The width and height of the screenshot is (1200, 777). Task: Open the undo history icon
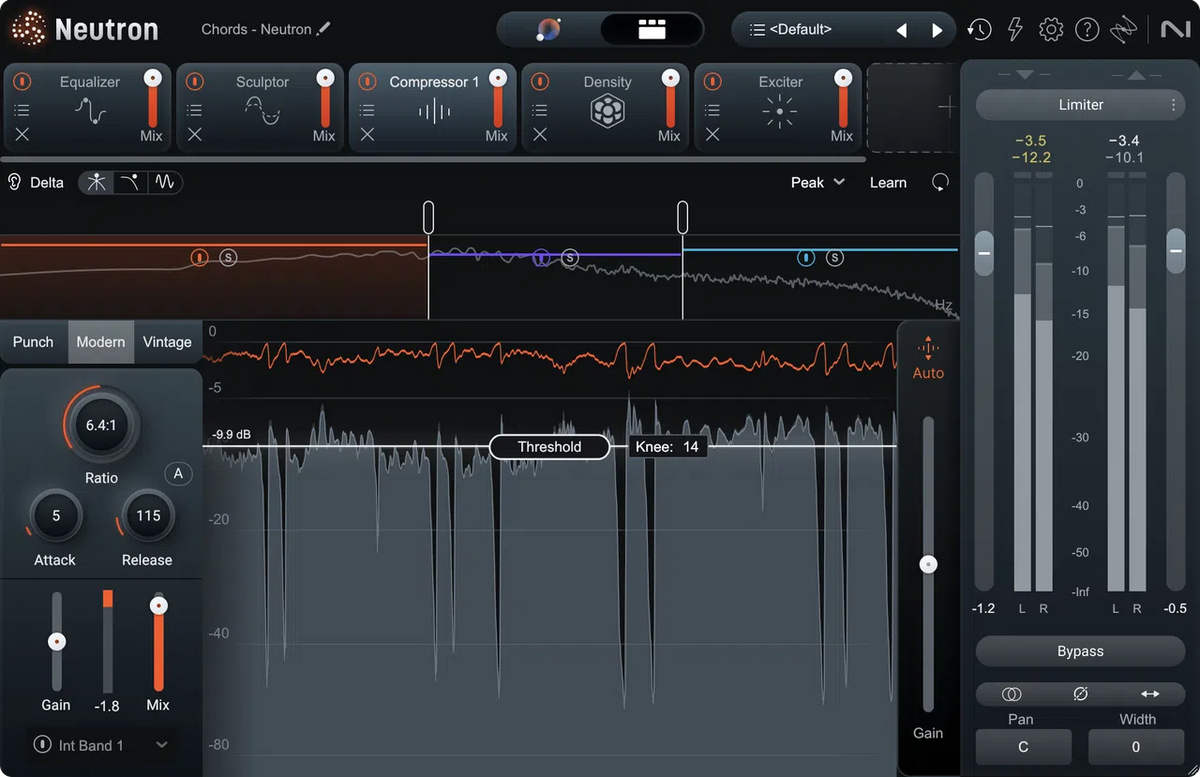(x=979, y=30)
